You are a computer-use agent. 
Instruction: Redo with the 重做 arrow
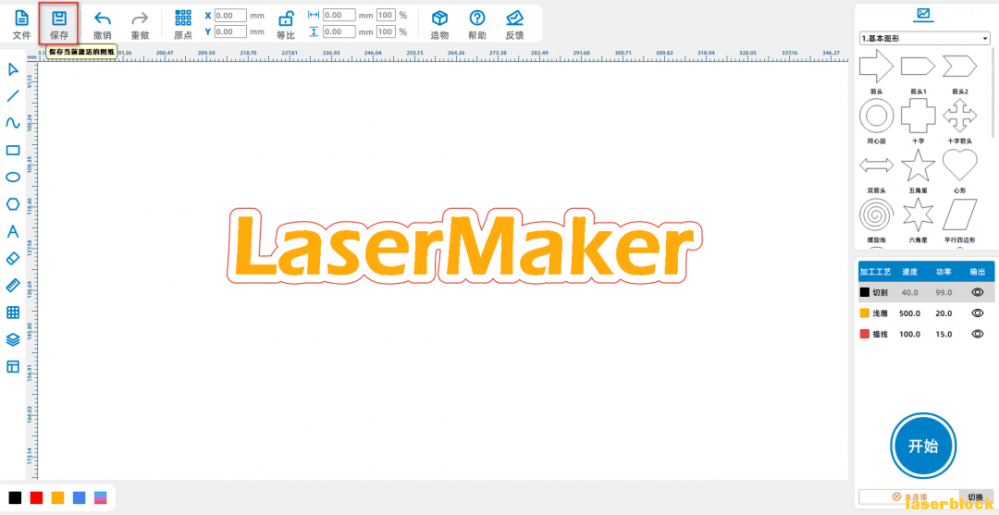140,17
